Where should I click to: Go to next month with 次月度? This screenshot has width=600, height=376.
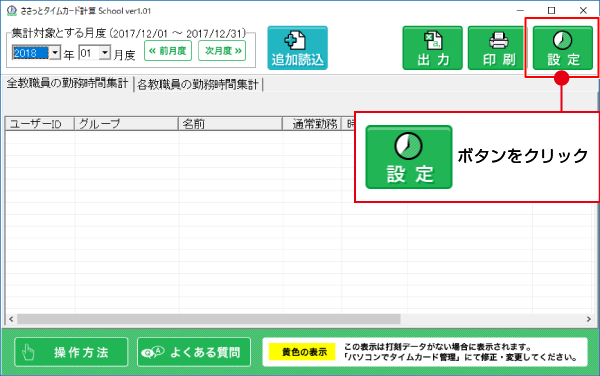222,51
